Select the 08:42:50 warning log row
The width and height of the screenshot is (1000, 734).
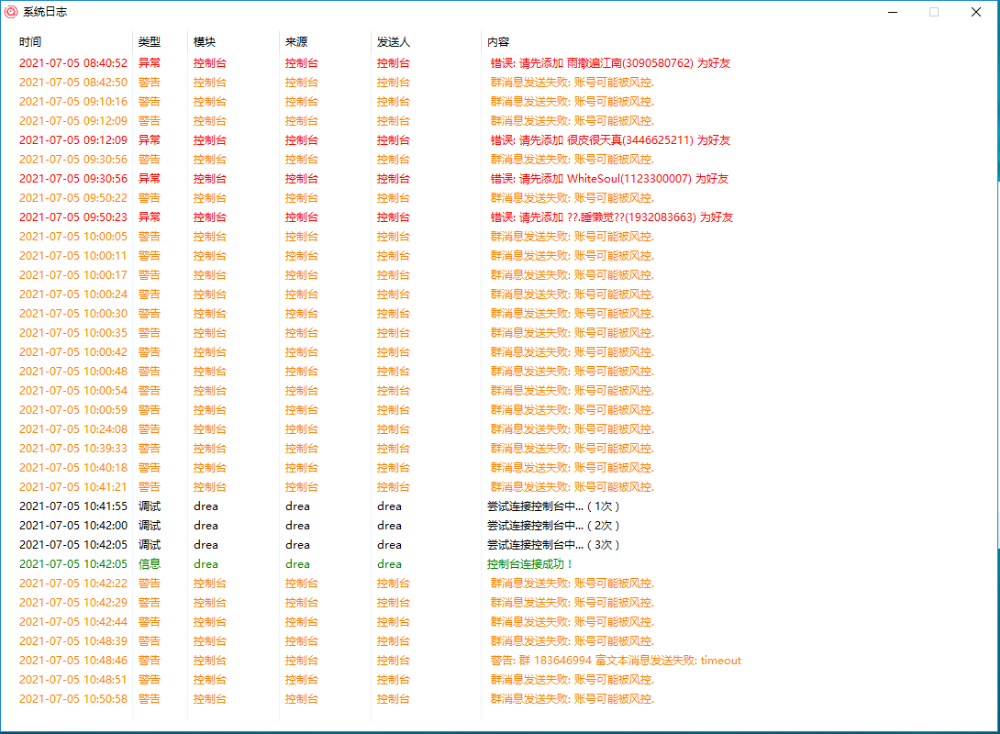click(x=73, y=82)
